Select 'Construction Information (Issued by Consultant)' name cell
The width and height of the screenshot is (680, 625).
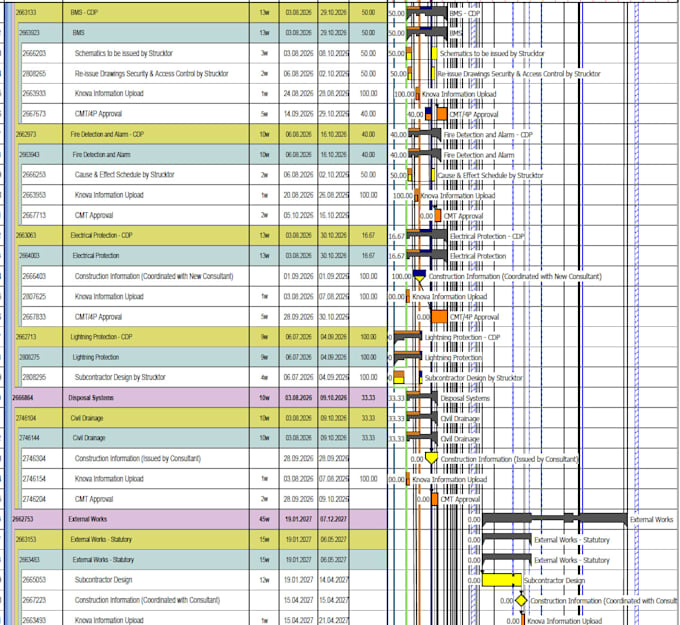(156, 458)
